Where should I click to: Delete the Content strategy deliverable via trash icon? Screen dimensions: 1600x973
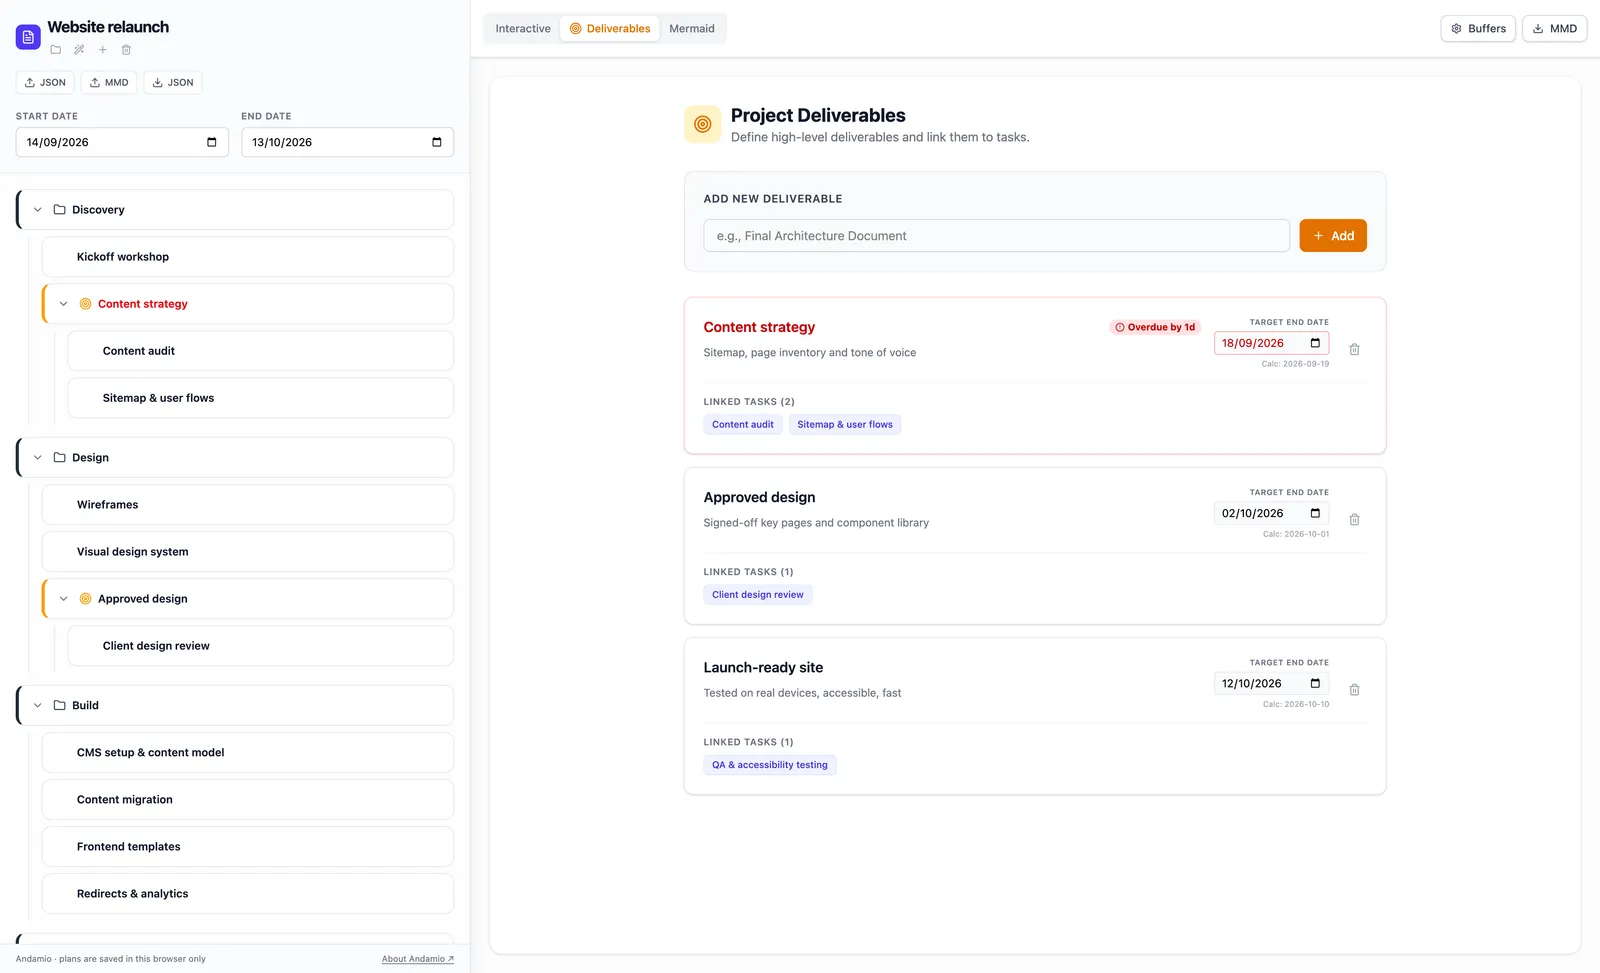pyautogui.click(x=1354, y=349)
